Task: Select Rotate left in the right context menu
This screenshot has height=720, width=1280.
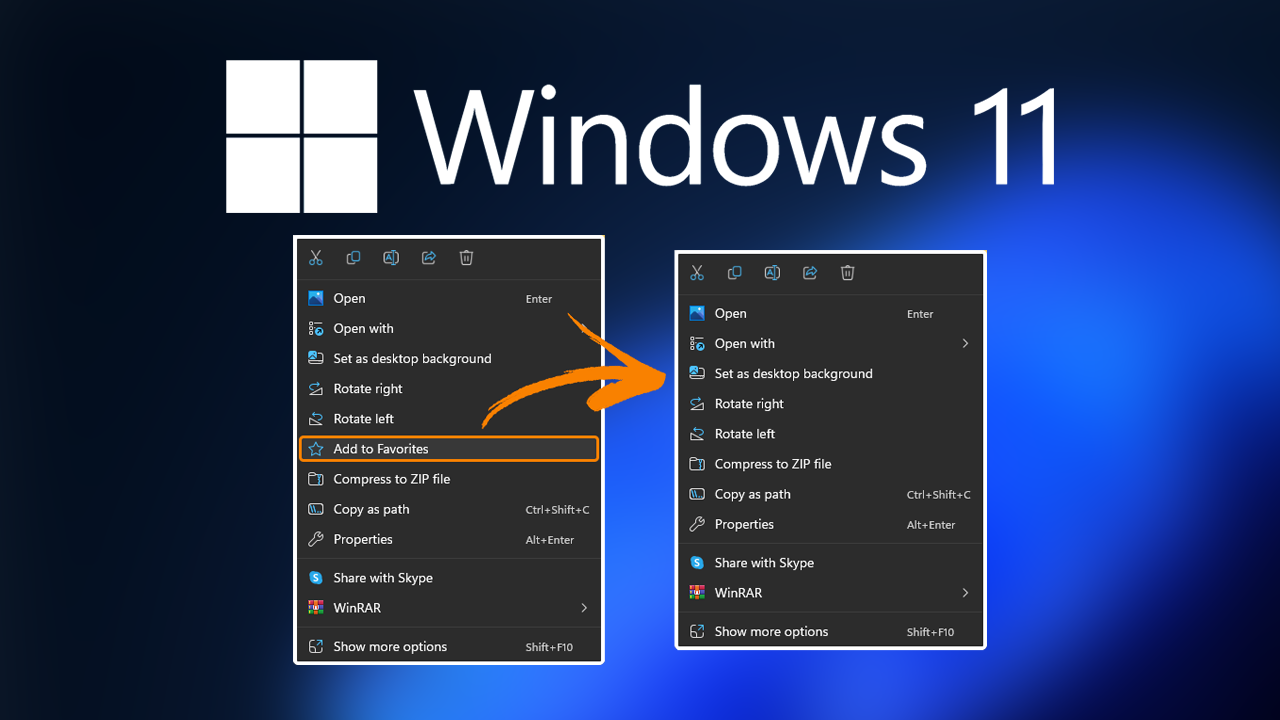Action: (x=830, y=434)
